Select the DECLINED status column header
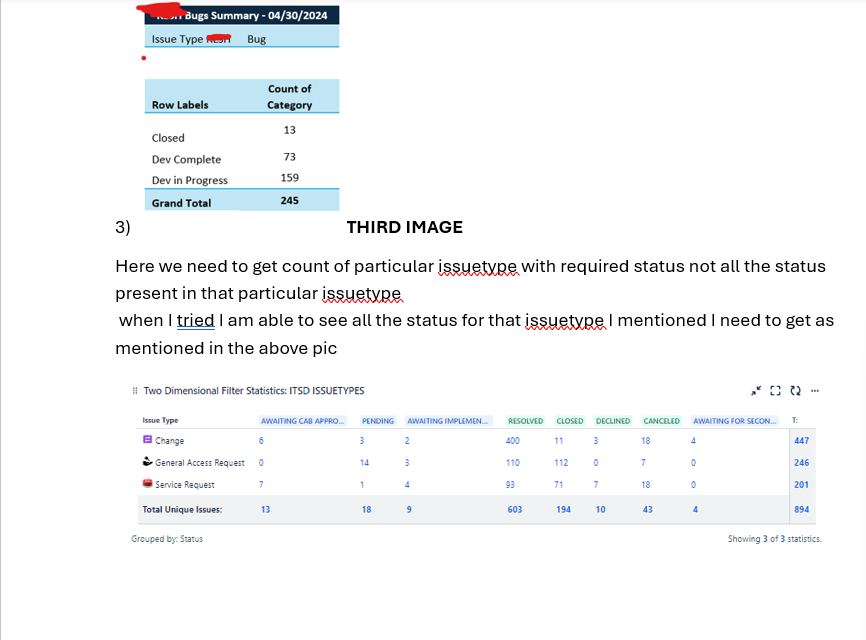The image size is (866, 640). [613, 420]
